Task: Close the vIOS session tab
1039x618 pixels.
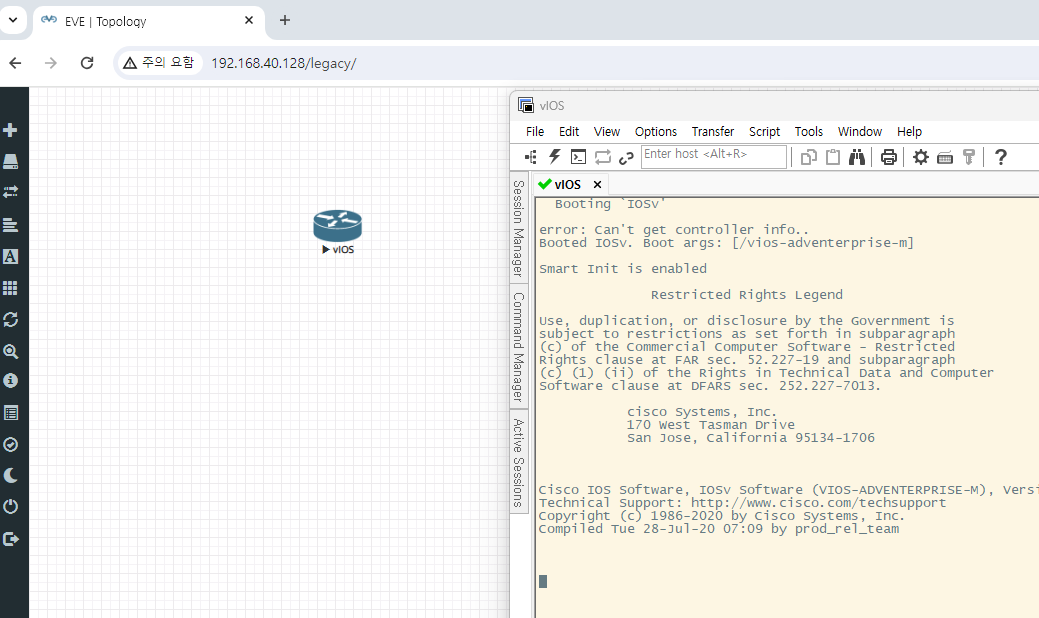Action: pyautogui.click(x=597, y=185)
